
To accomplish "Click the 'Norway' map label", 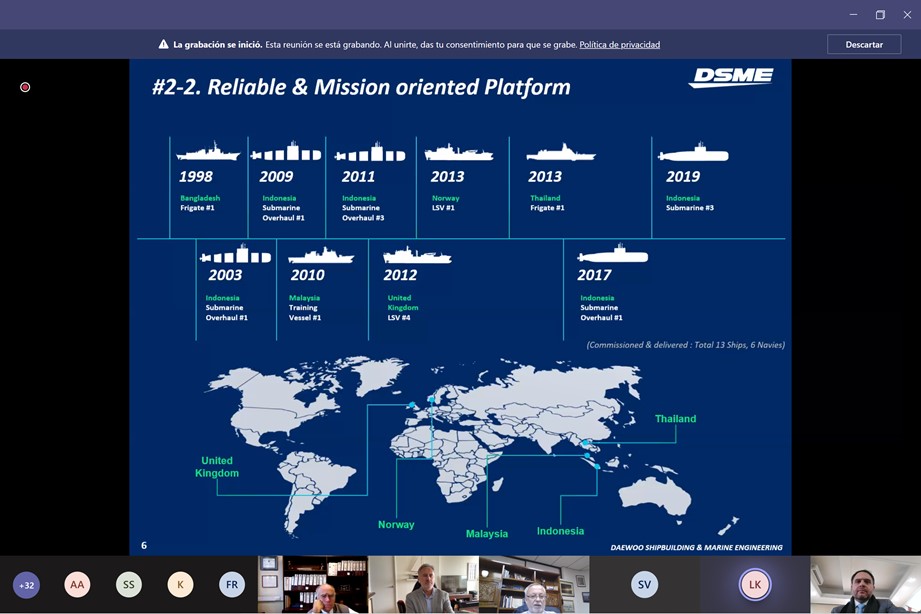I will pyautogui.click(x=396, y=525).
